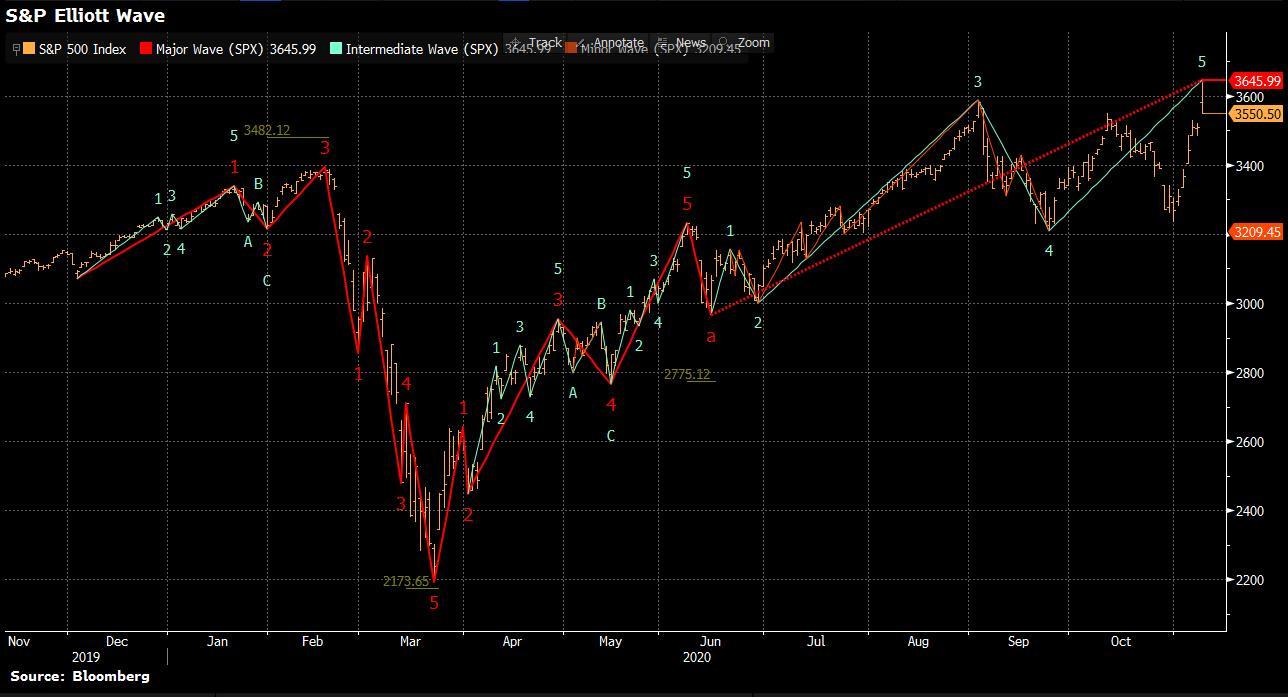Select the S&P 500 Index legend label

tap(82, 49)
